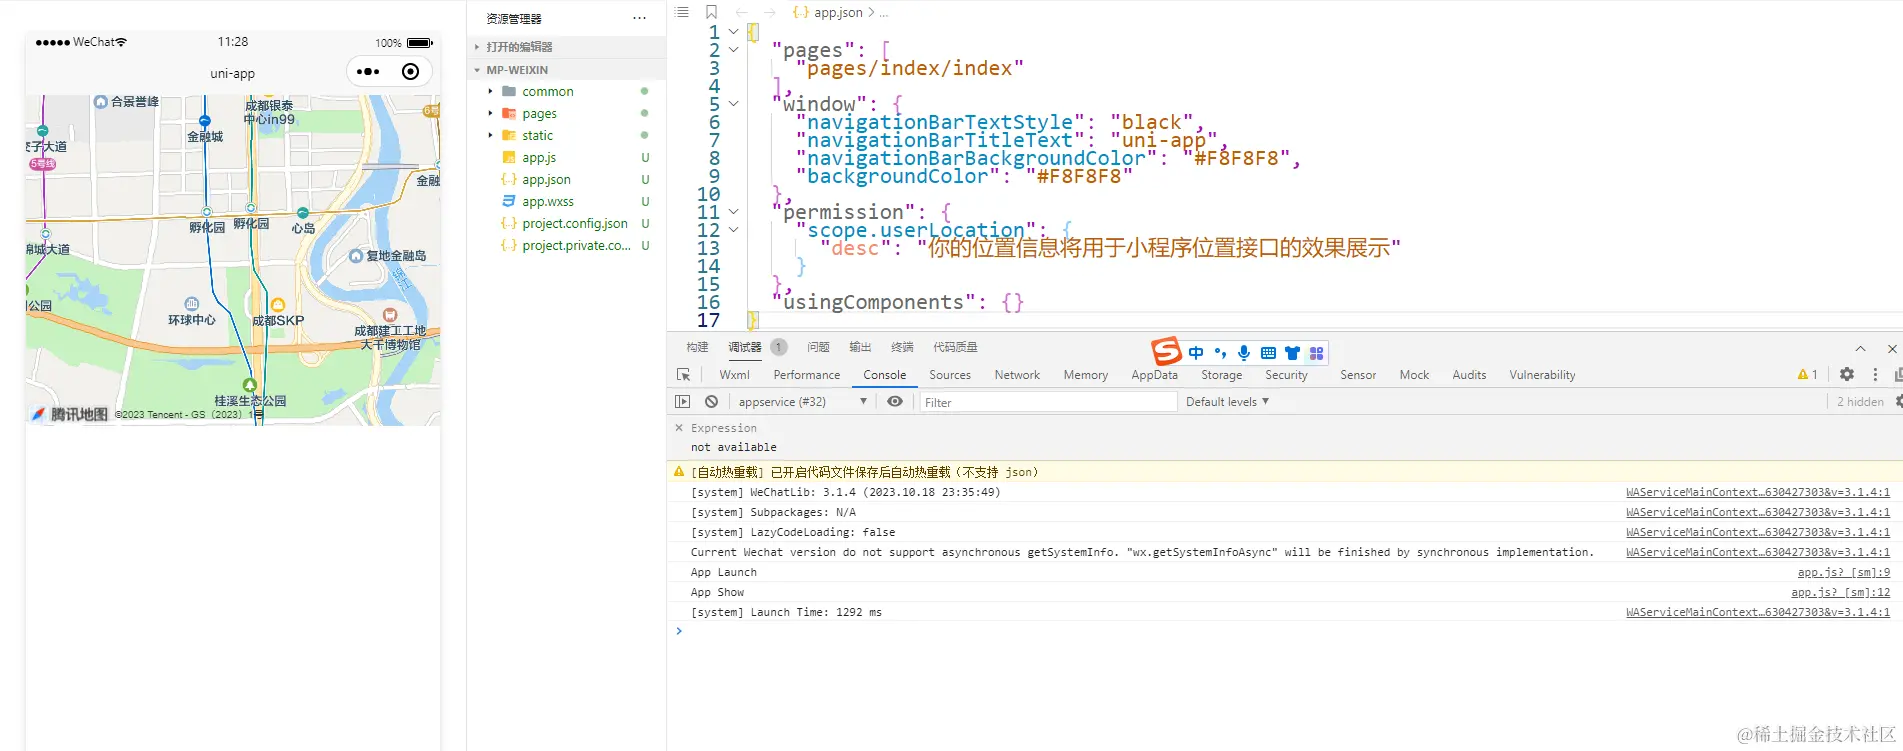Fold the pages array at line 2
Viewport: 1903px width, 751px height.
click(733, 50)
